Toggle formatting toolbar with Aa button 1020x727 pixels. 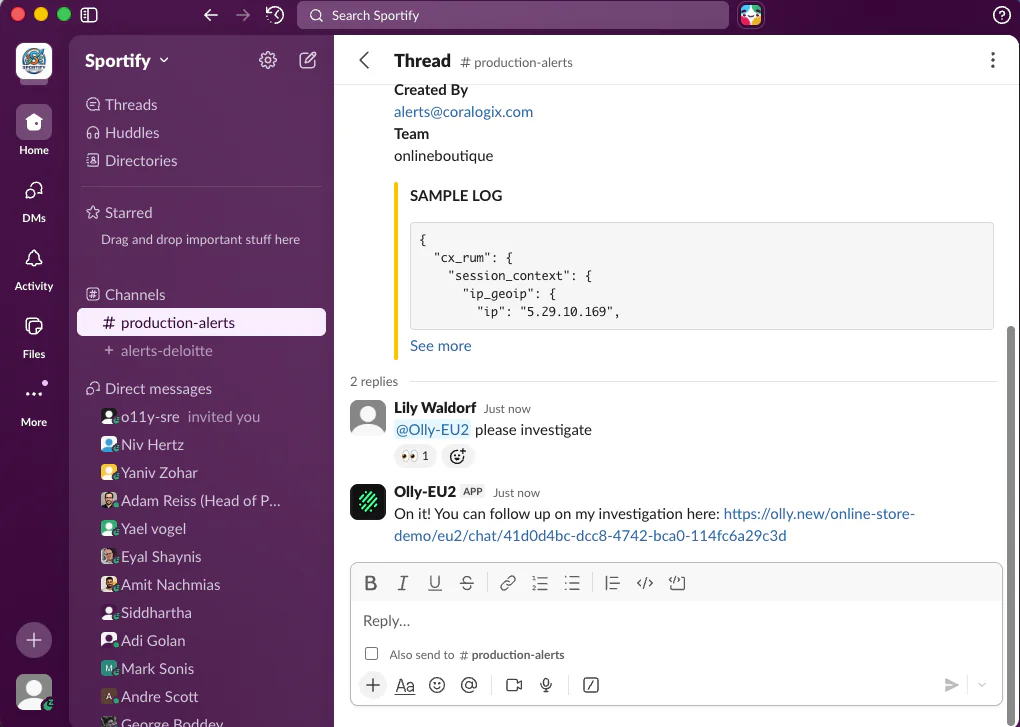point(405,685)
